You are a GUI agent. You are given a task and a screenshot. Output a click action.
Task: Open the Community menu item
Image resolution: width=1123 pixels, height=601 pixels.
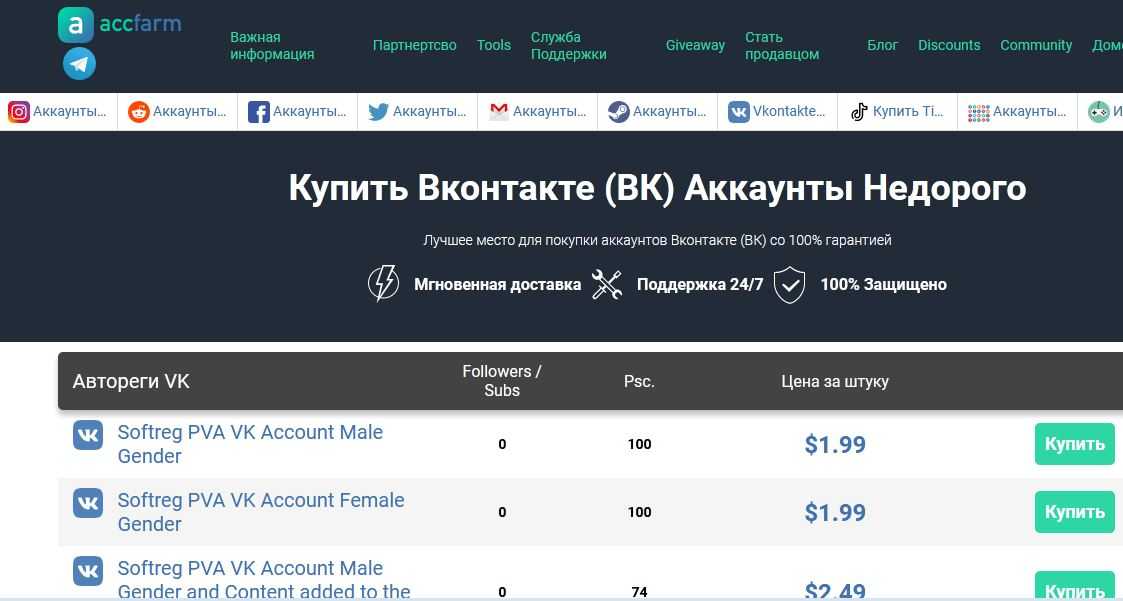point(1036,45)
